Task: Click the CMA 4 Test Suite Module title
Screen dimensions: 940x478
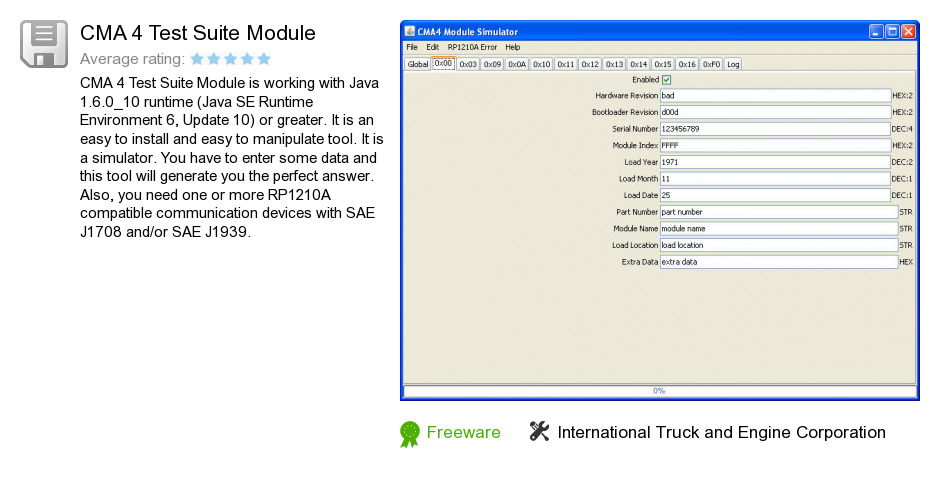Action: (198, 33)
